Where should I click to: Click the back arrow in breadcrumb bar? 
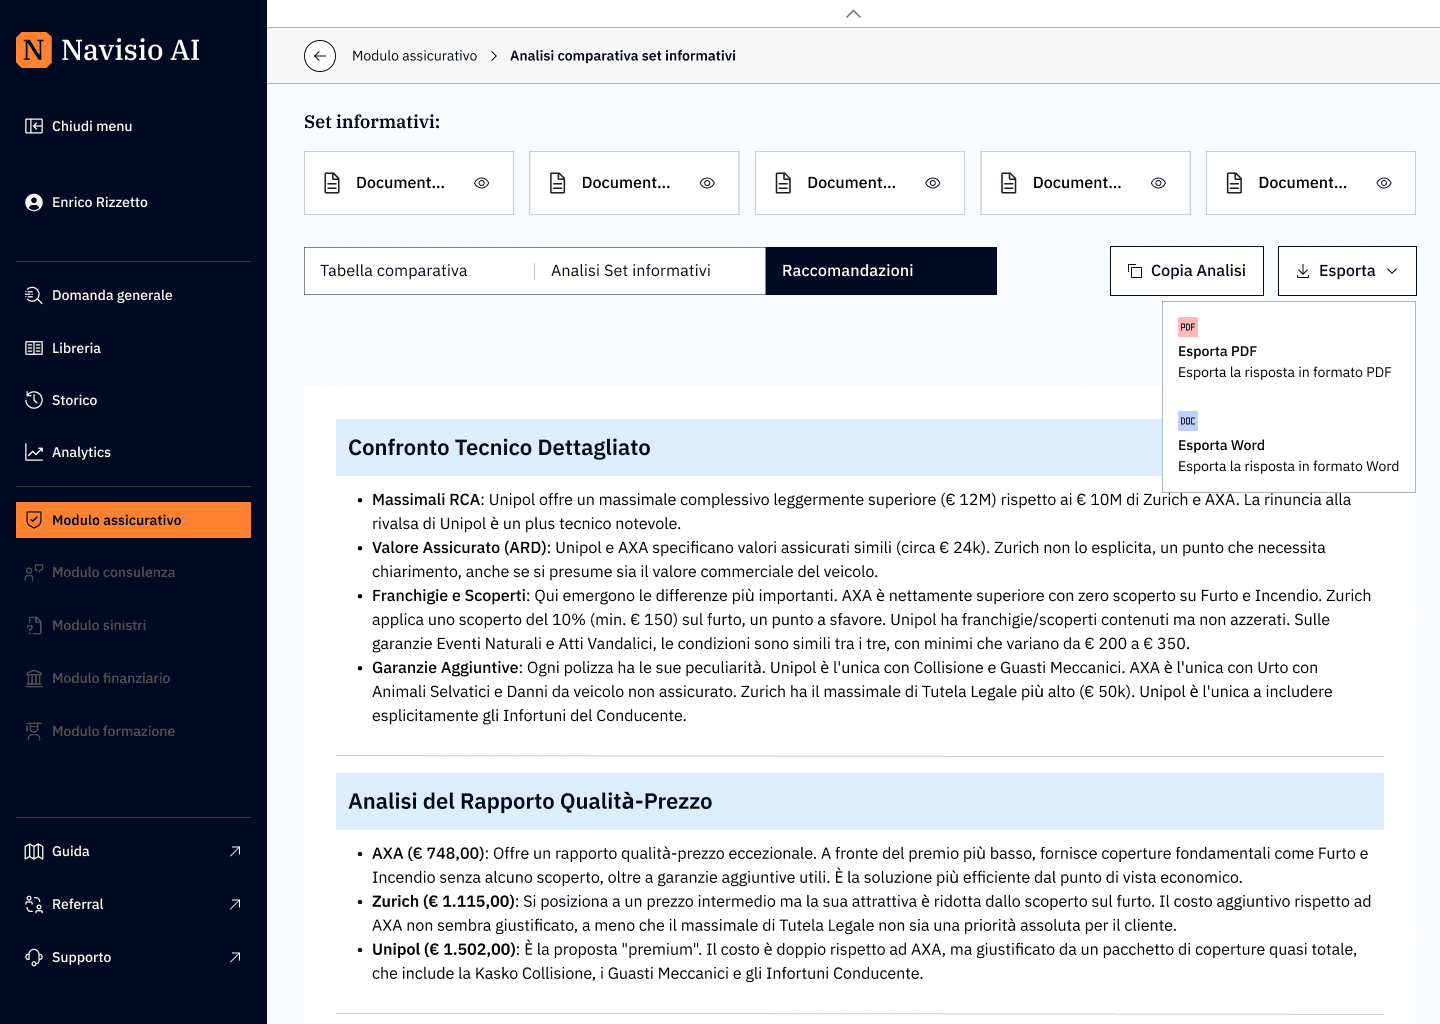pos(320,56)
